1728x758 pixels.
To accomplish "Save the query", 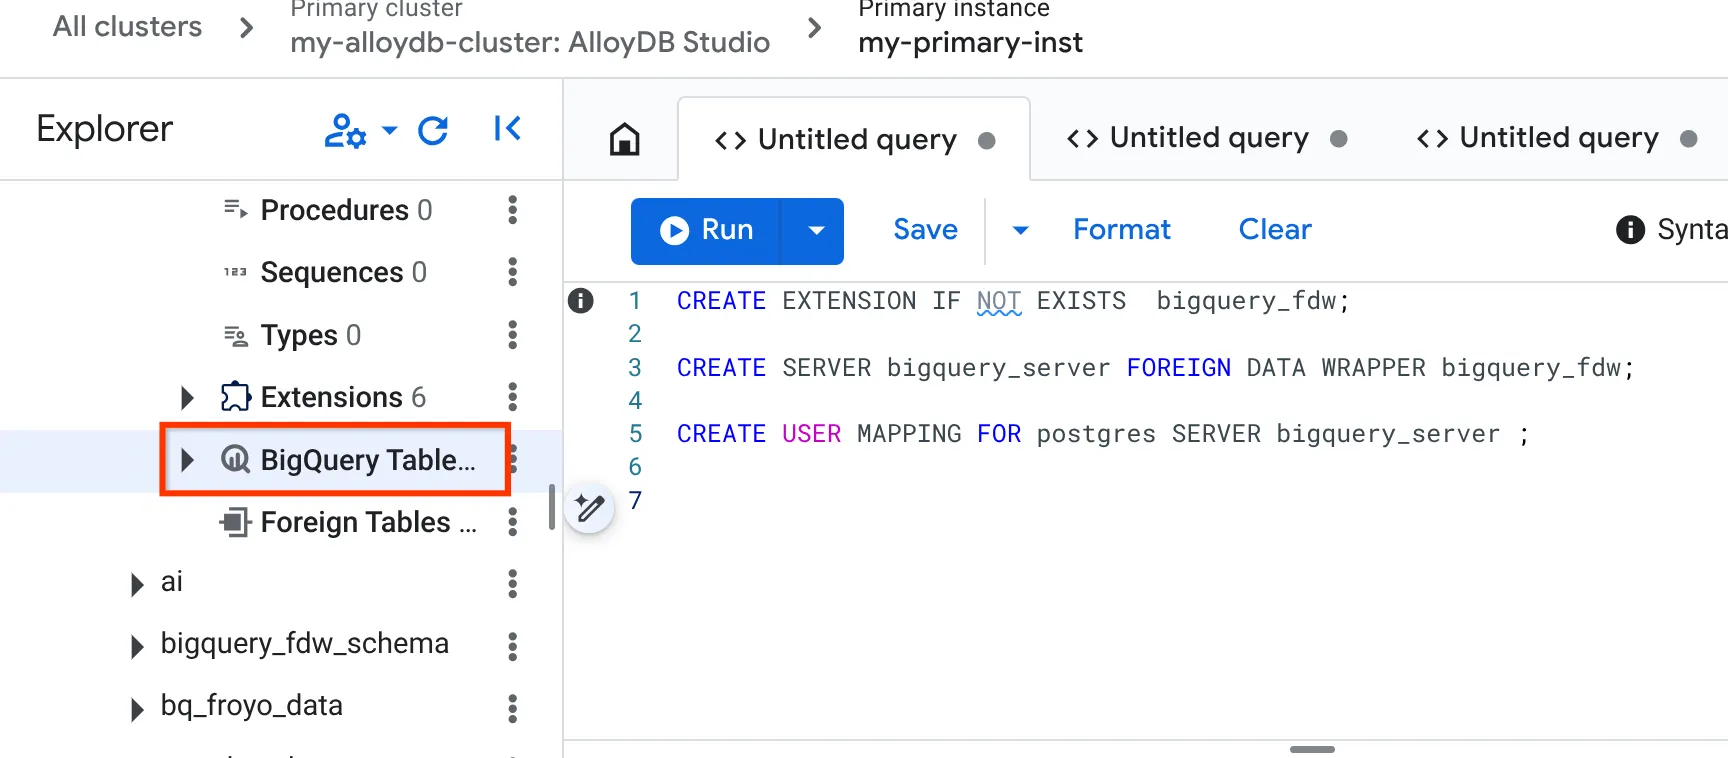I will tap(925, 230).
